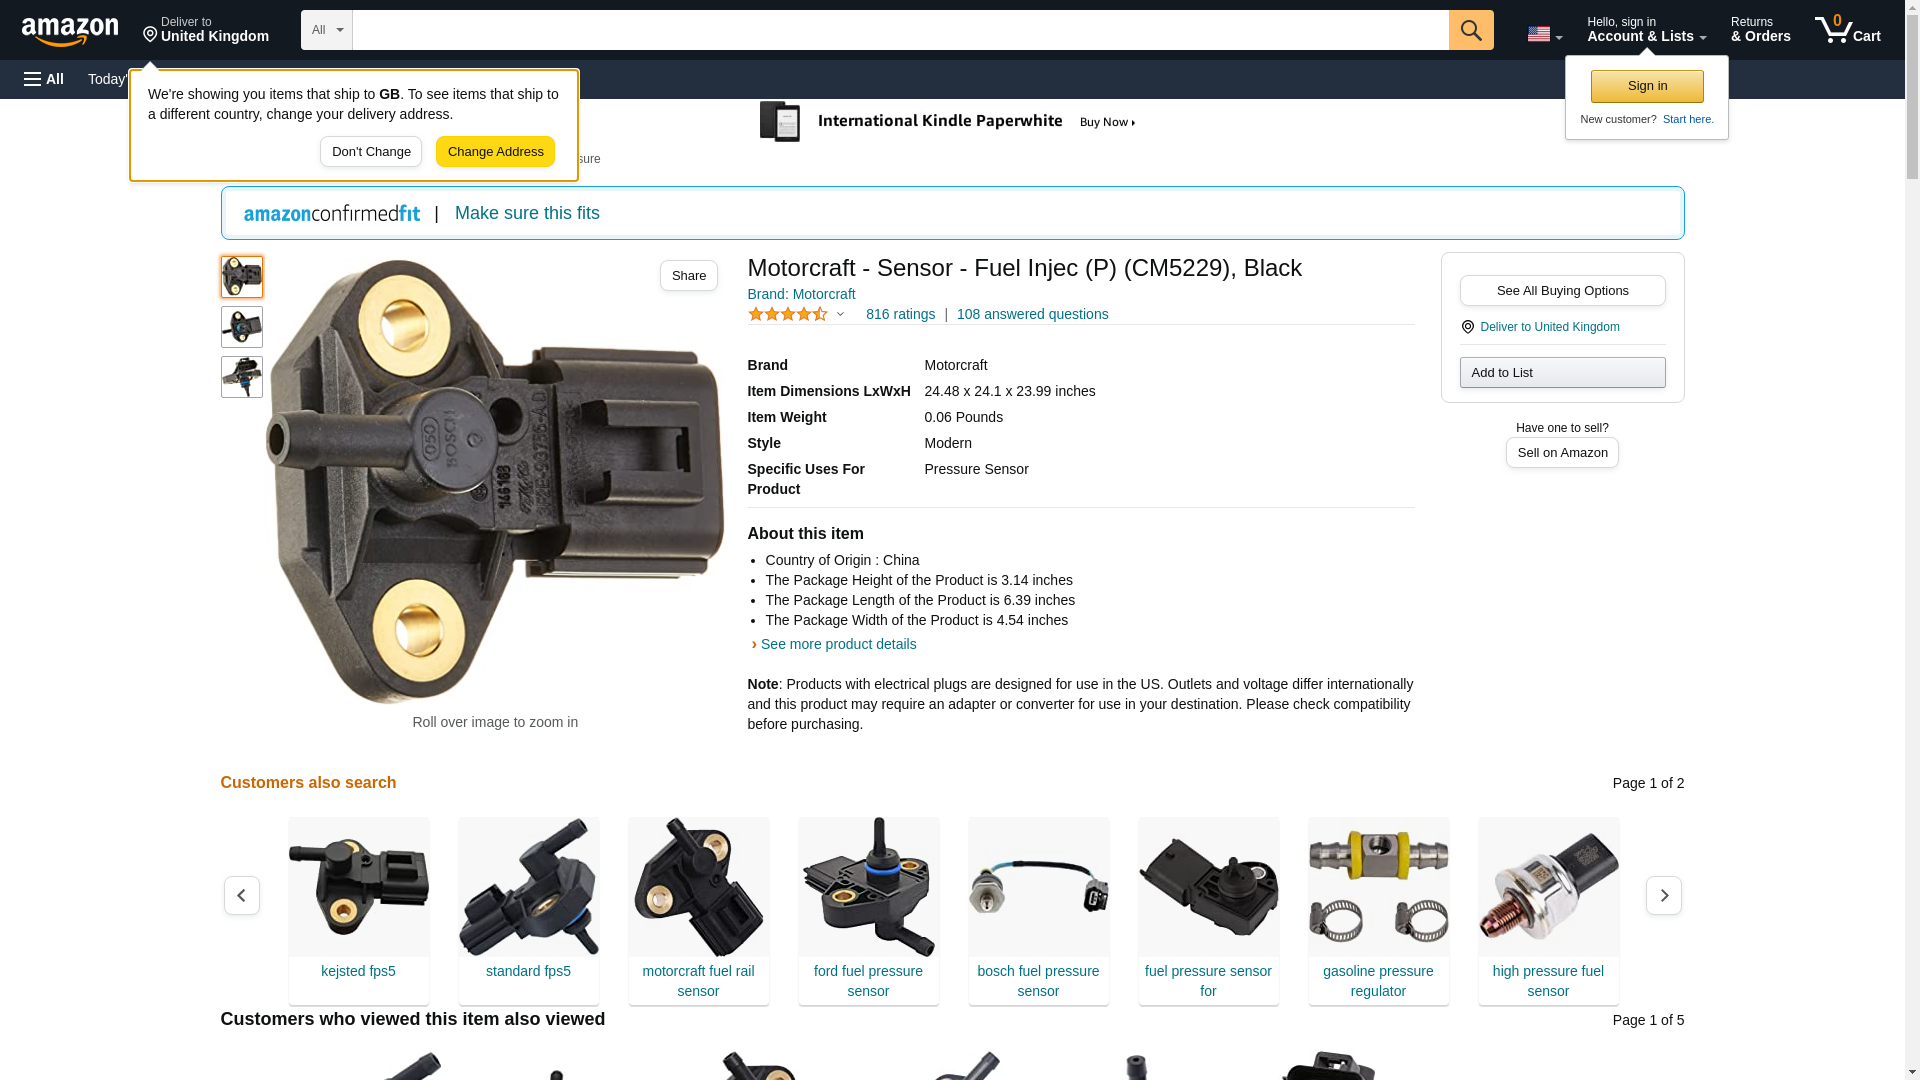Image resolution: width=1920 pixels, height=1080 pixels.
Task: Click the search magnifier button
Action: pos(1471,30)
